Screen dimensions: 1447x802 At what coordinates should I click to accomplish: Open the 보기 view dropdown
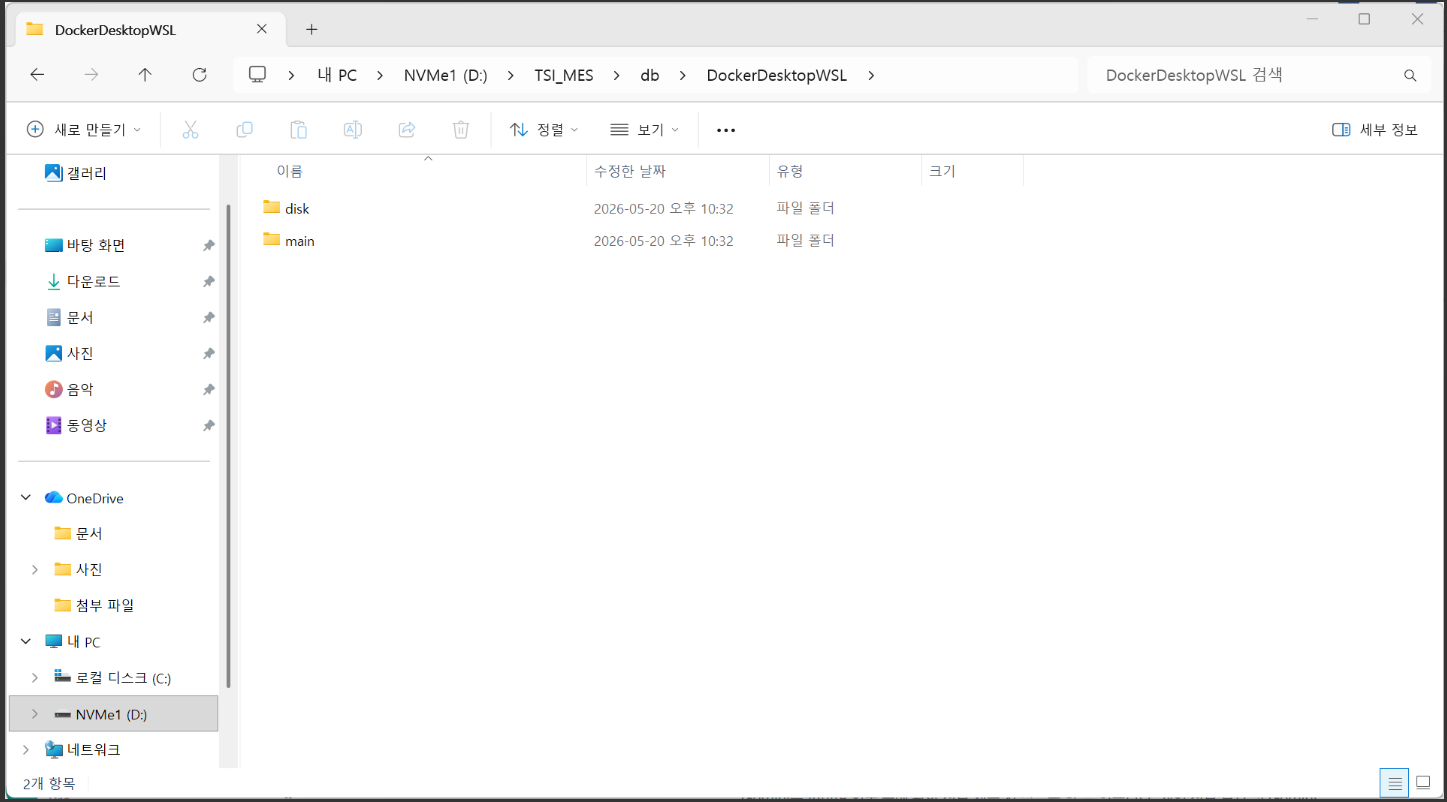click(x=644, y=130)
